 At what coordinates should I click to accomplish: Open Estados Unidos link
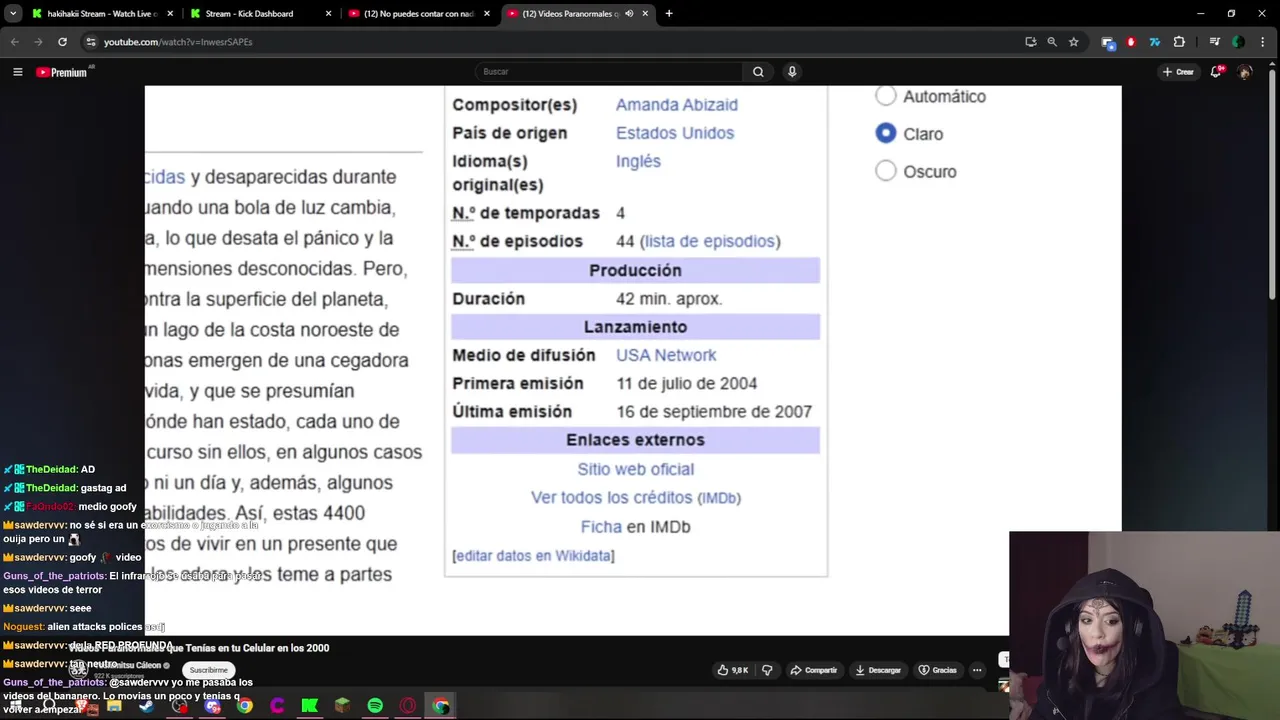click(675, 133)
